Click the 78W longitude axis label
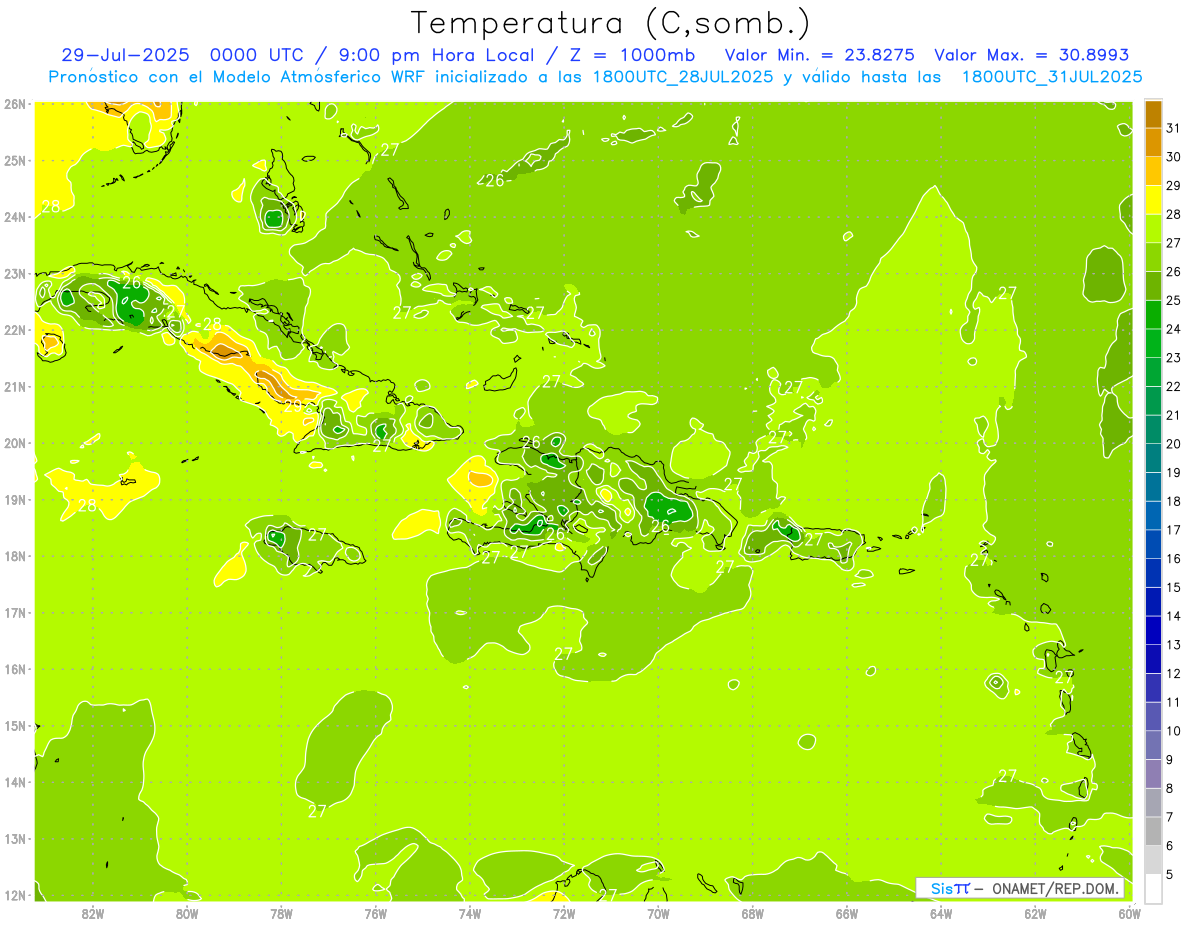 (x=281, y=913)
